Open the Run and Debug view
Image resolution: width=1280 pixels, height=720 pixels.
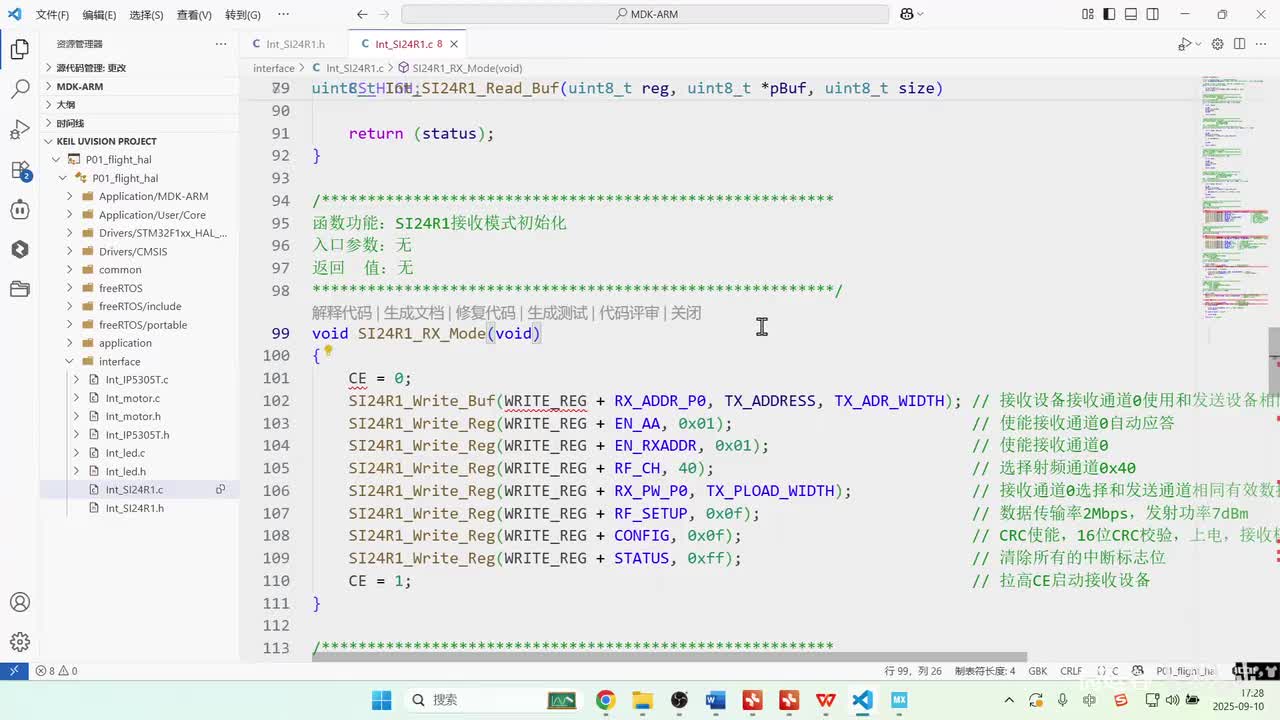click(x=20, y=129)
